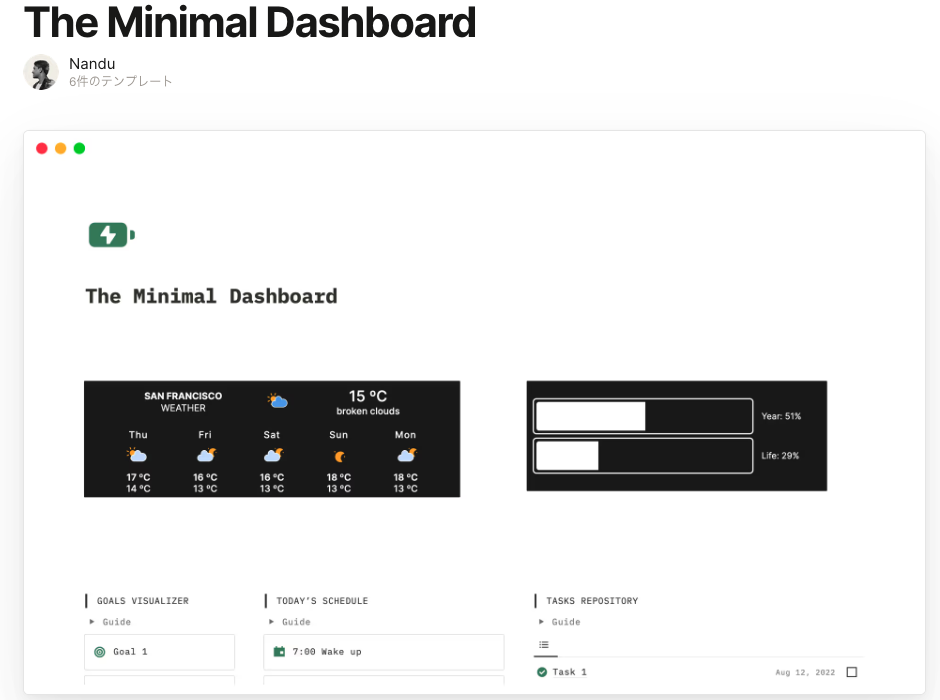Click the calendar icon beside 7:00 Wake up

tap(279, 652)
